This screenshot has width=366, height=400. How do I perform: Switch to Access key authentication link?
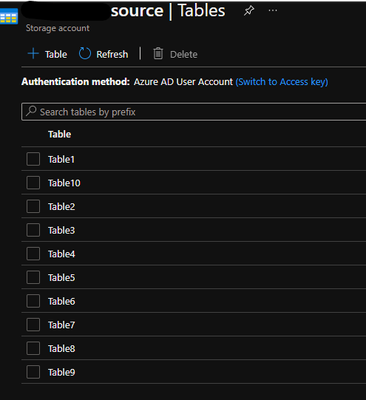click(x=282, y=82)
